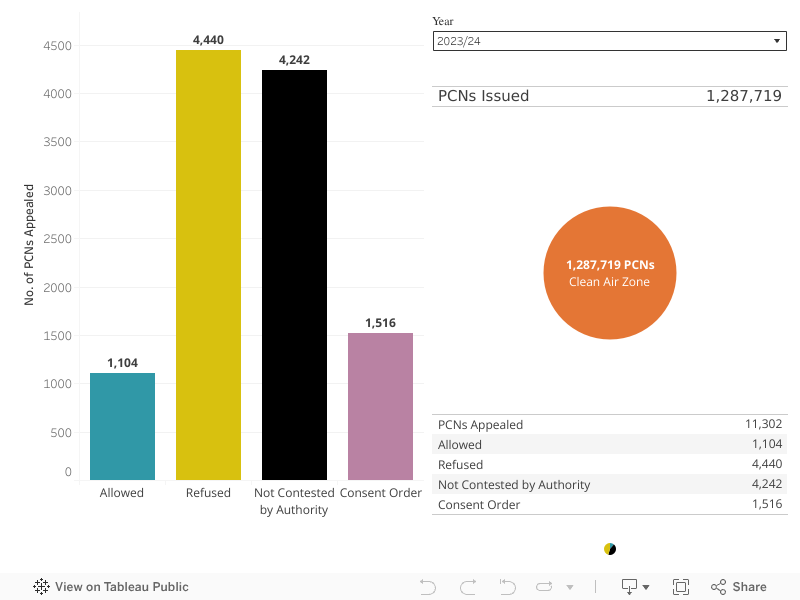
Task: Select the yellow Refused bar
Action: (x=208, y=265)
